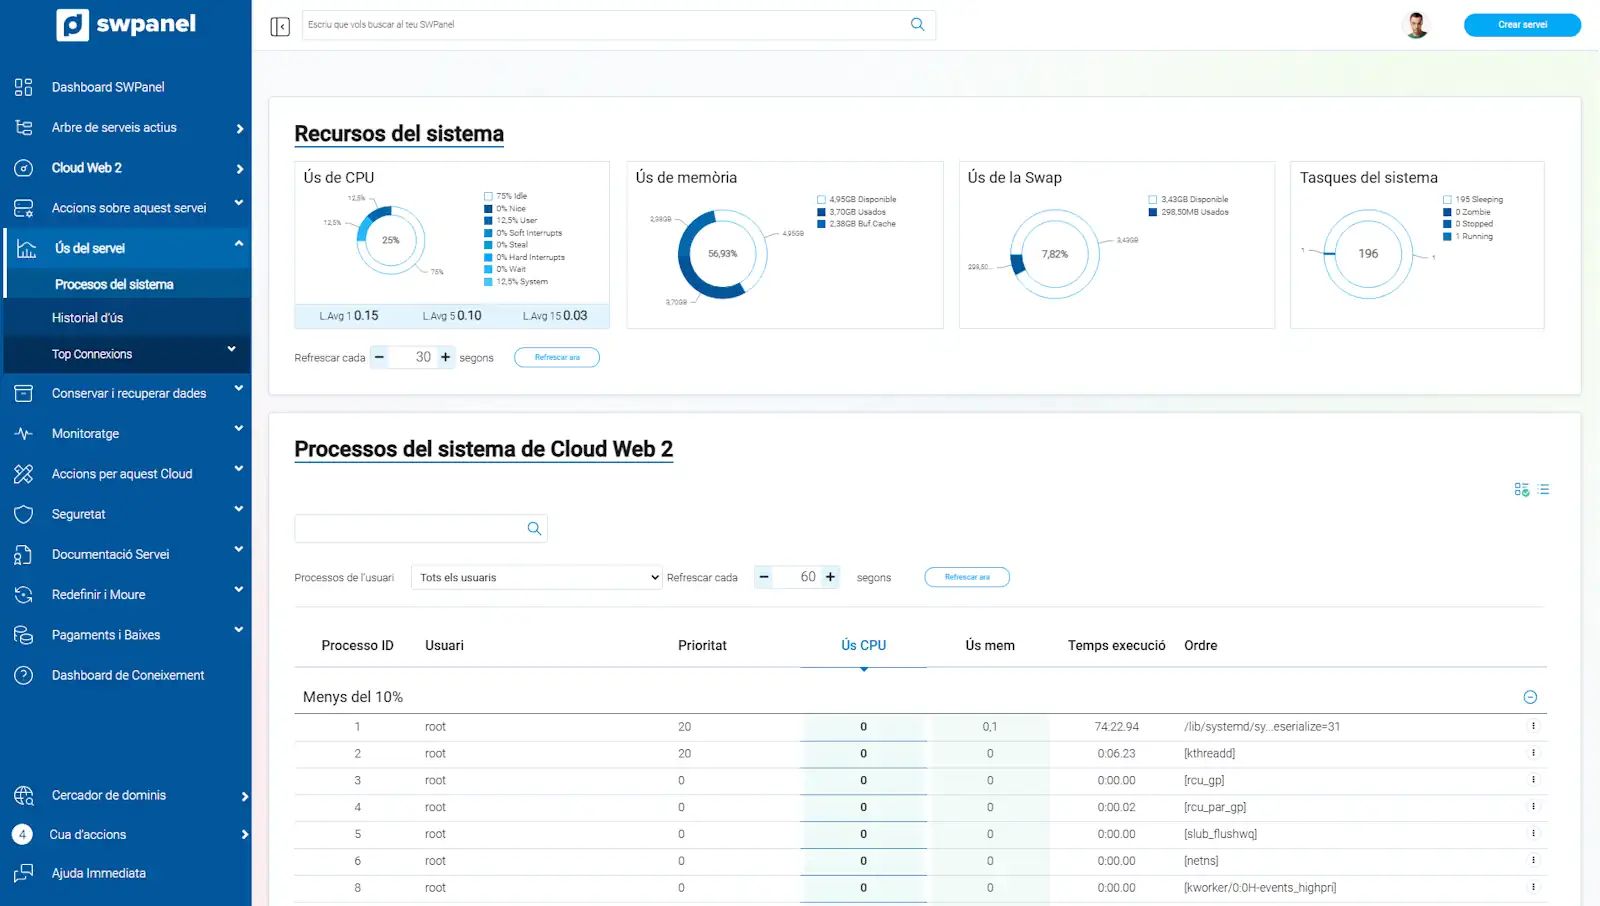Click the swpanel logo
Image resolution: width=1600 pixels, height=906 pixels.
[126, 24]
